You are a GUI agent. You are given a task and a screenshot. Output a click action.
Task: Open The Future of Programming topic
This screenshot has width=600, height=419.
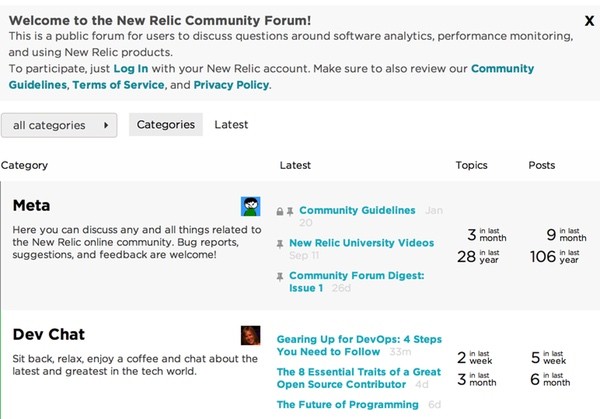coord(347,404)
